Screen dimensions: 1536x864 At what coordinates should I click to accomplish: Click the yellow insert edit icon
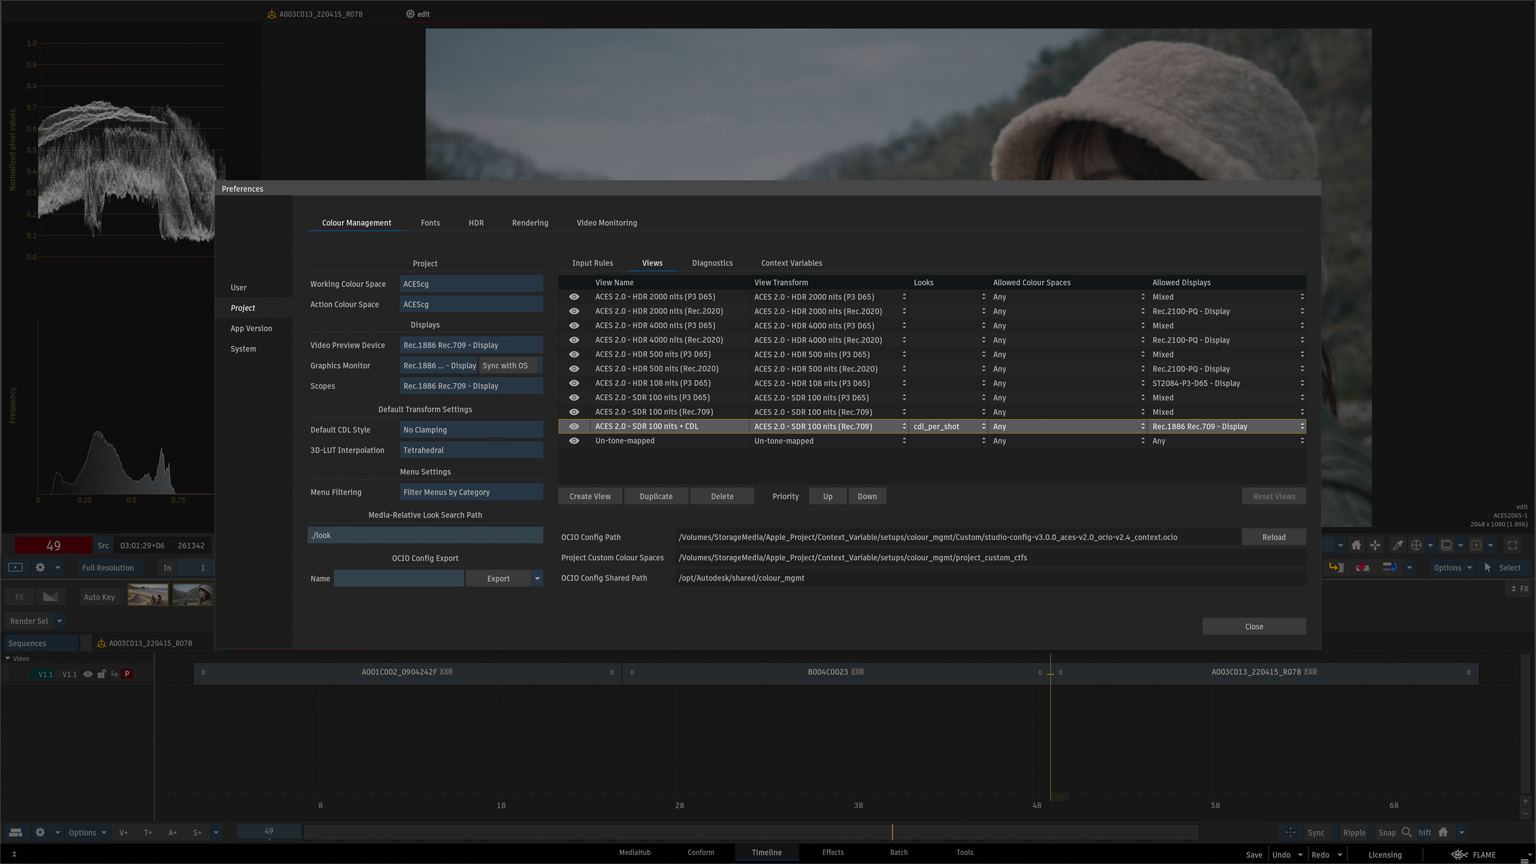click(1336, 567)
